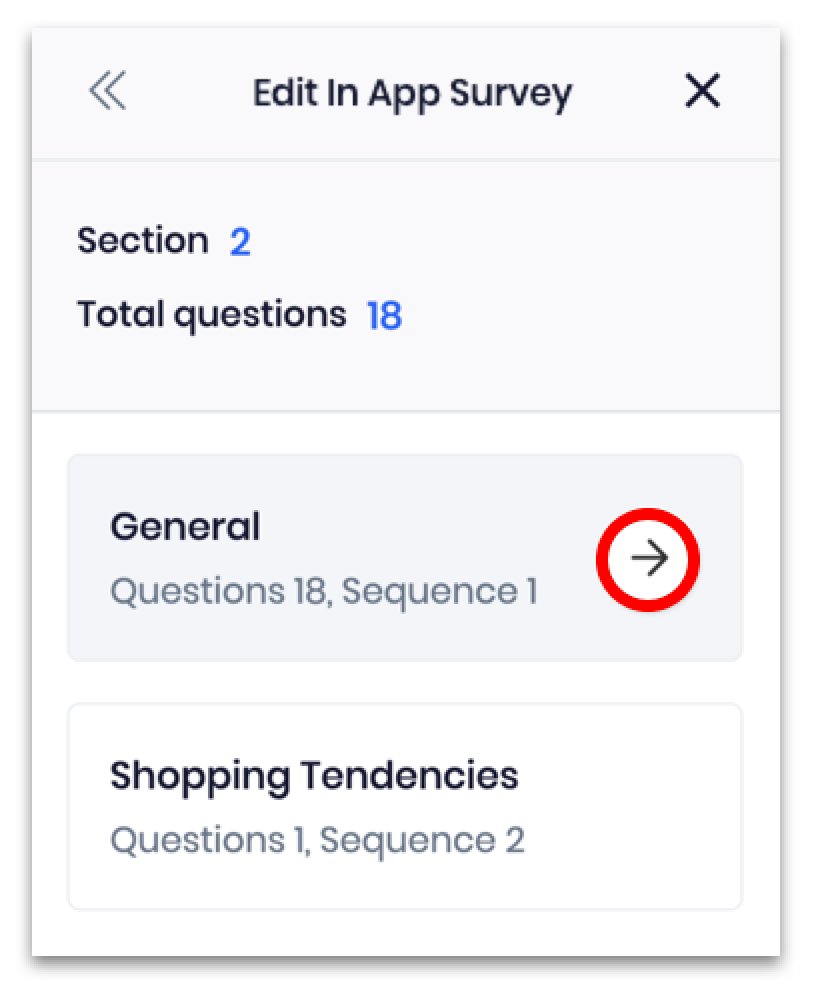Click the Edit In App Survey title

pyautogui.click(x=412, y=92)
